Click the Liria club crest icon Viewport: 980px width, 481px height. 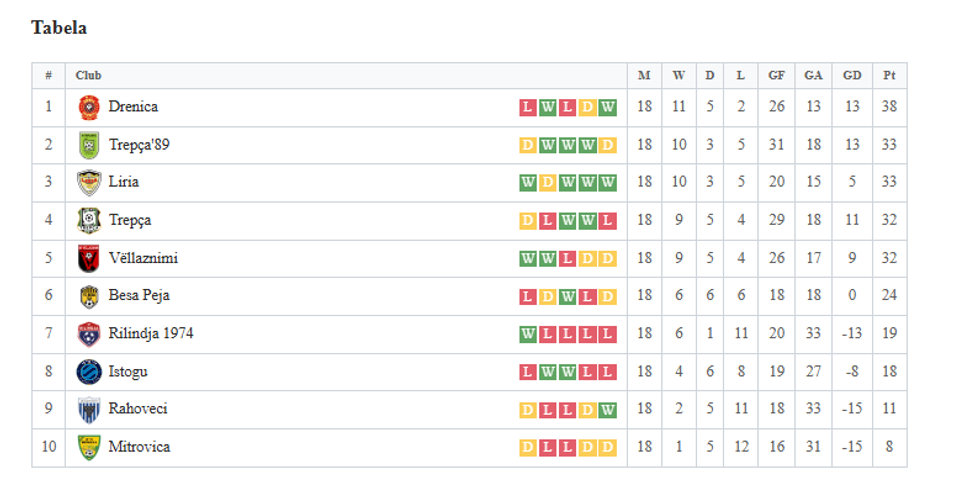tap(89, 183)
